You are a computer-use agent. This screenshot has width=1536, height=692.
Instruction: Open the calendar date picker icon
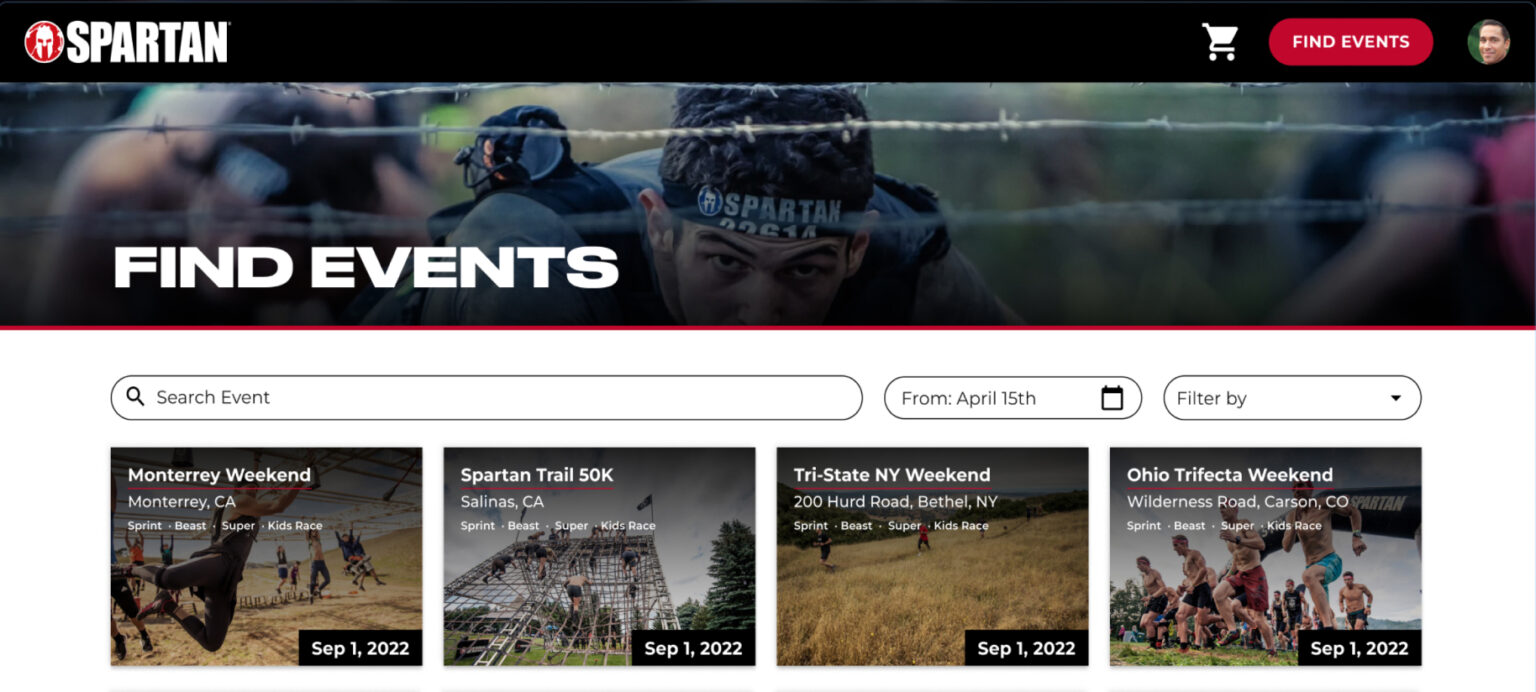(x=1112, y=398)
